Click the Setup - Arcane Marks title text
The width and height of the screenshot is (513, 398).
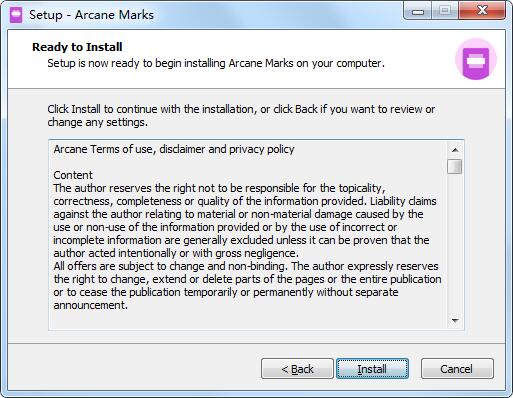point(91,15)
